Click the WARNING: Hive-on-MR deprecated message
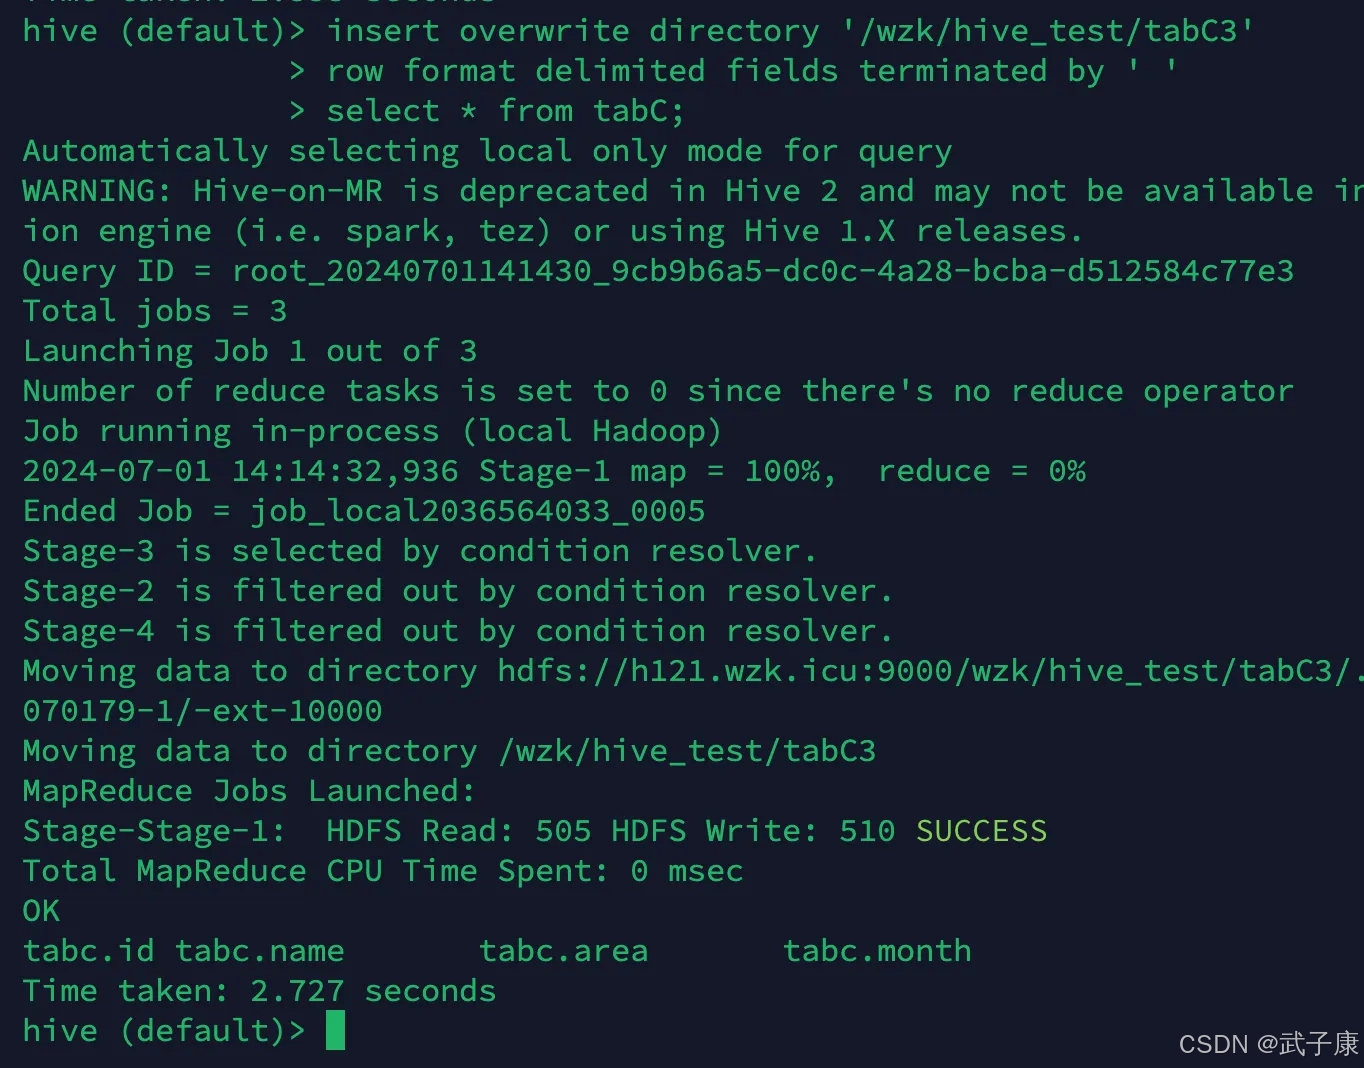Image resolution: width=1364 pixels, height=1068 pixels. 693,191
